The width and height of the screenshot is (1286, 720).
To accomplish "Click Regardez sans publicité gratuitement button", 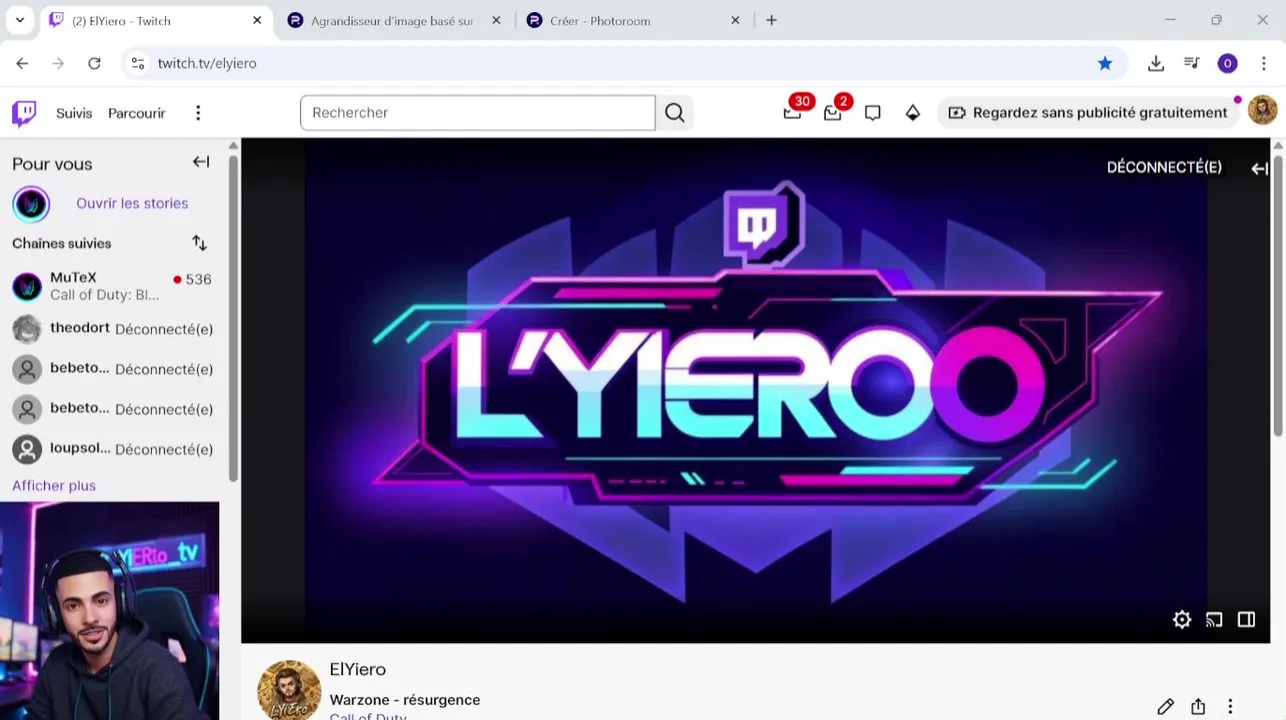I will 1088,113.
